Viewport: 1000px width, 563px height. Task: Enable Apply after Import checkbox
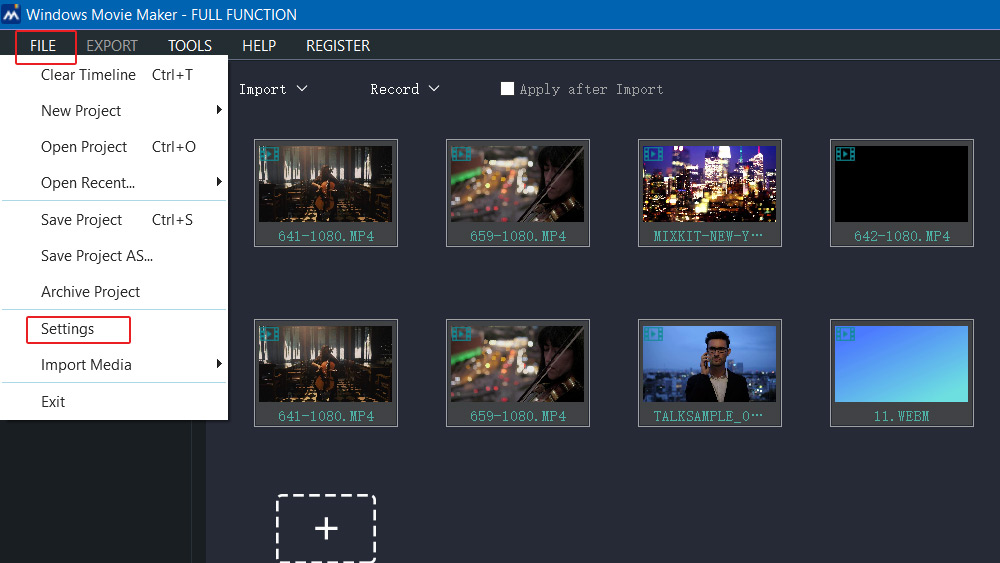(507, 89)
